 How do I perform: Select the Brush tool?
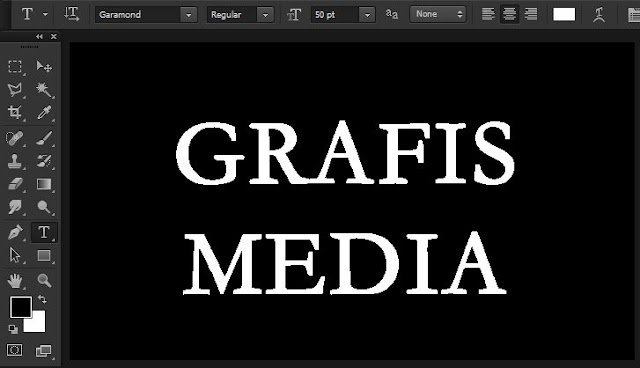click(x=44, y=138)
